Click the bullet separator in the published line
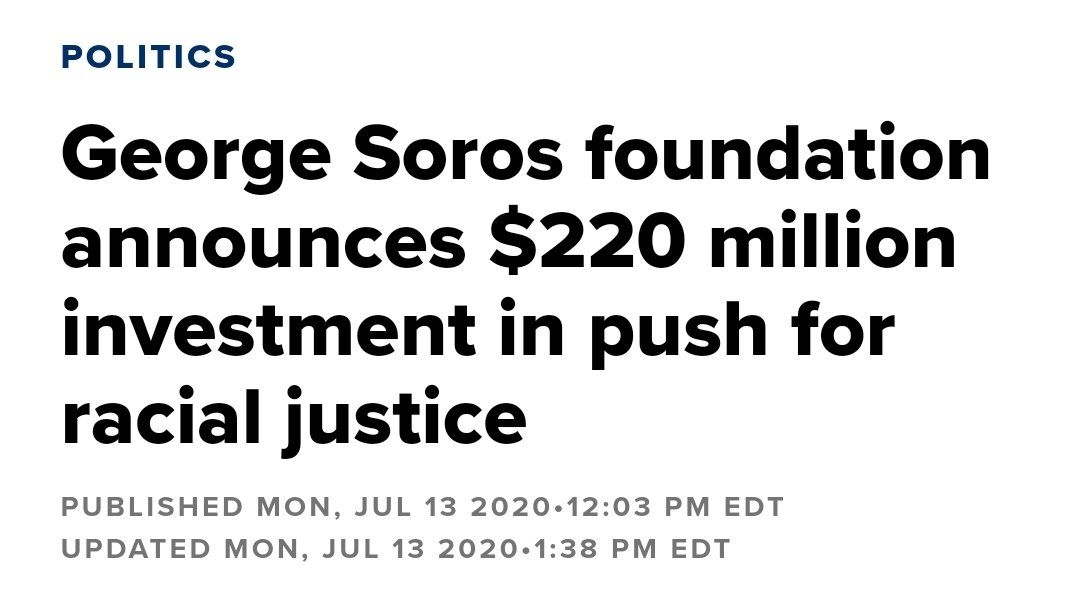Screen dimensions: 1079x614 point(558,506)
